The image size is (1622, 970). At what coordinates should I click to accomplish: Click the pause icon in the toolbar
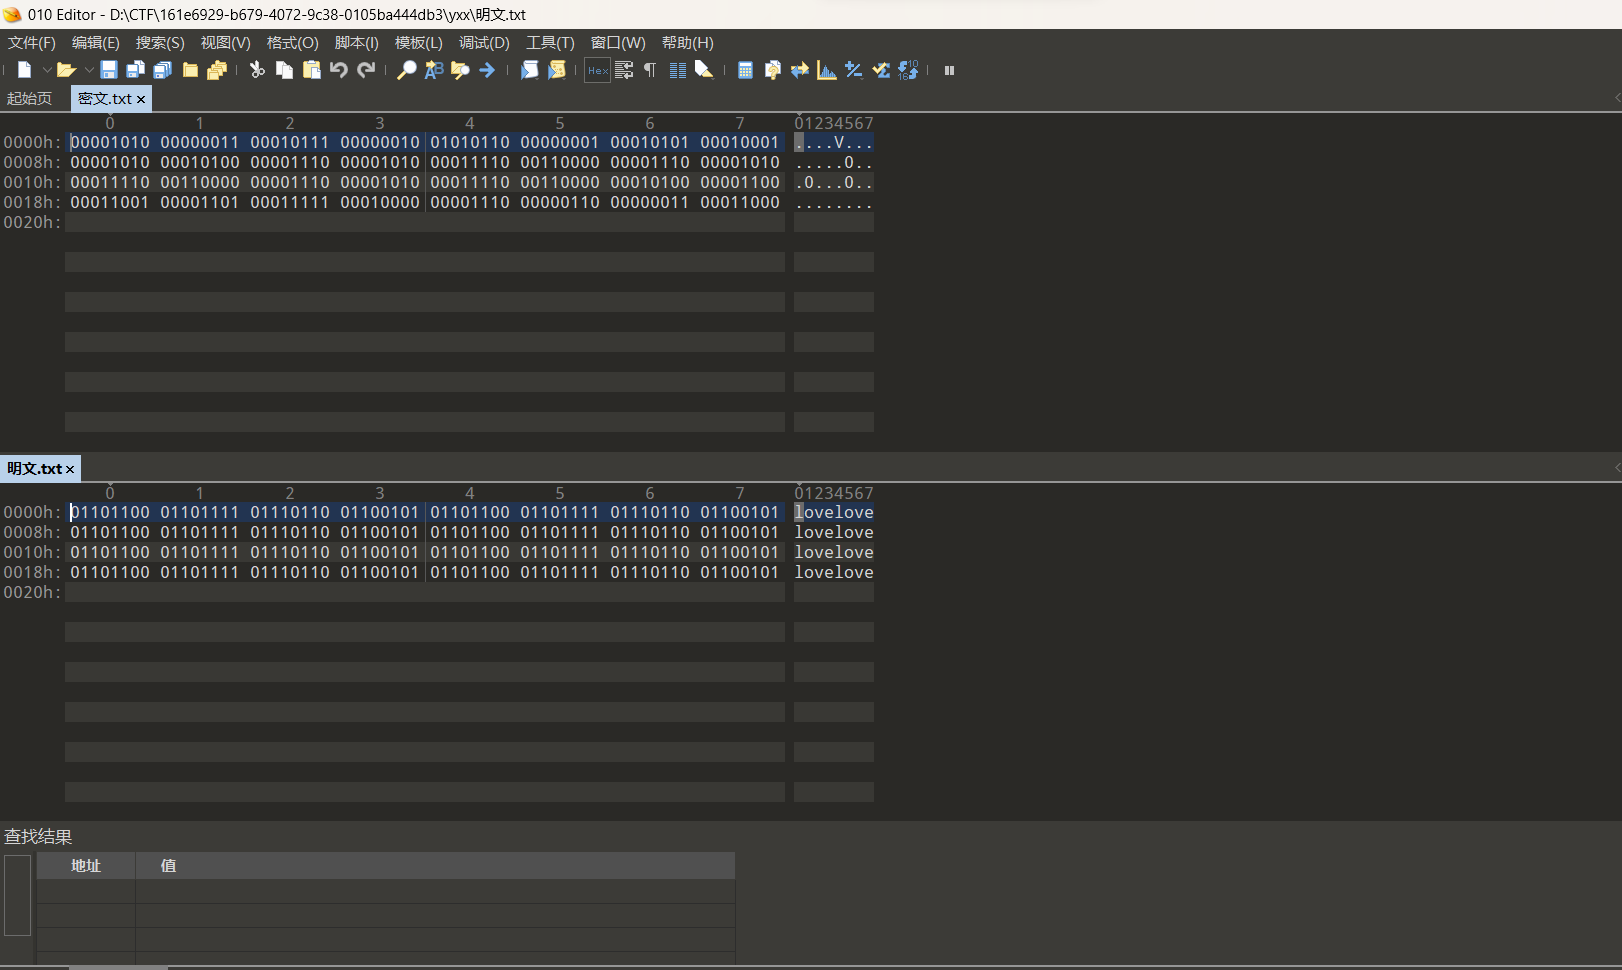(x=949, y=70)
